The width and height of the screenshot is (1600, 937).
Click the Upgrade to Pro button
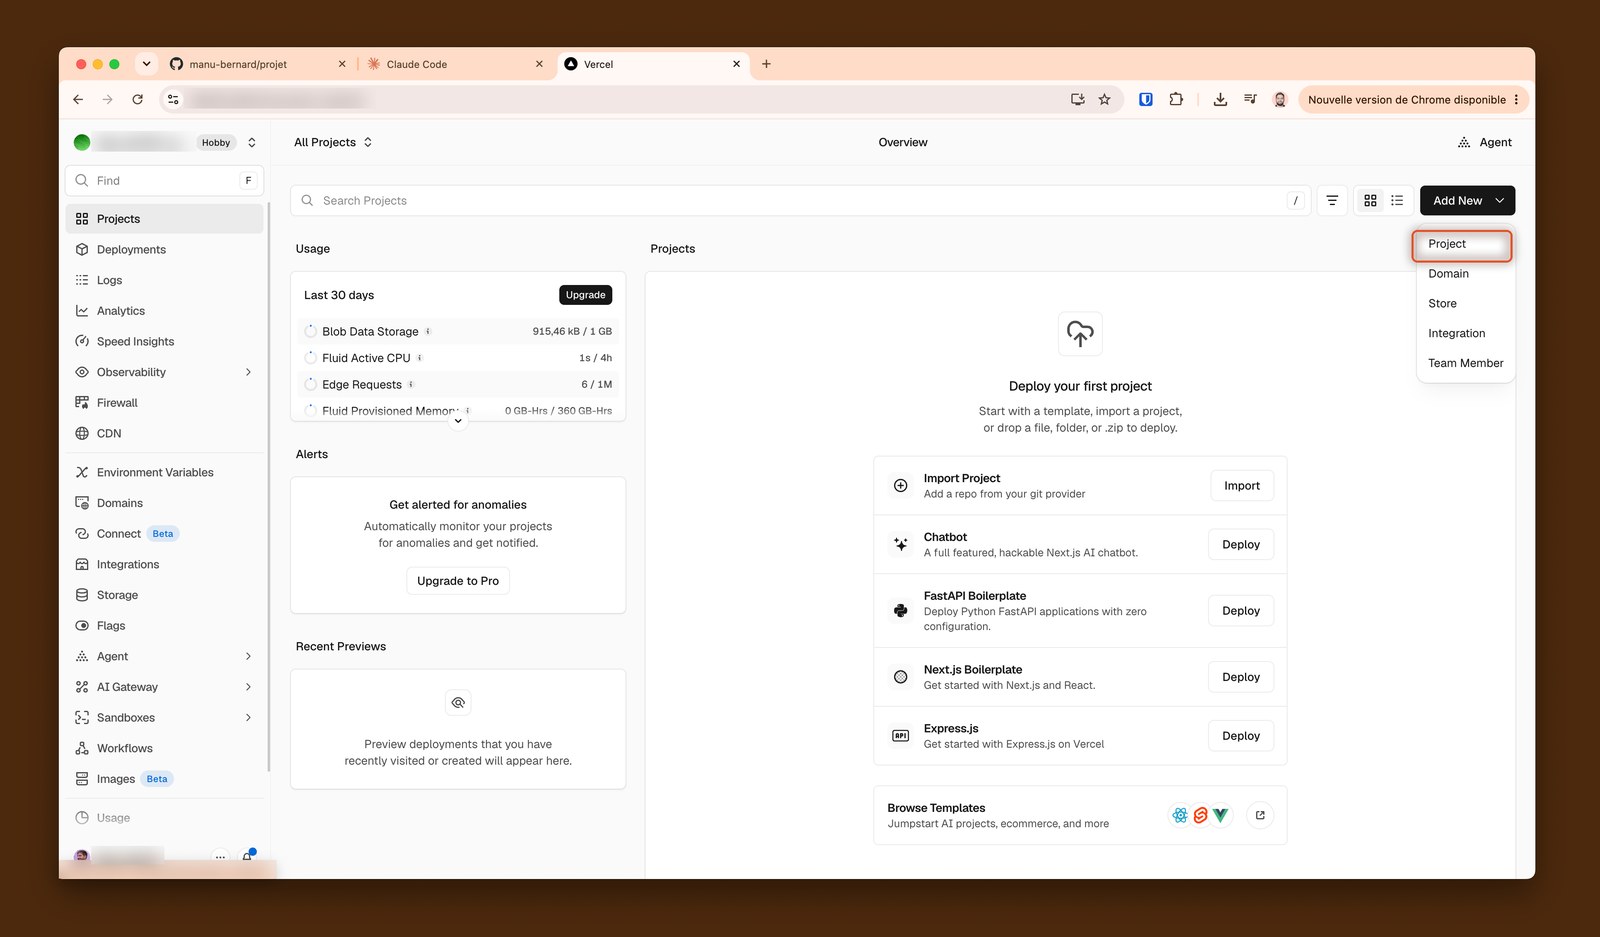pyautogui.click(x=458, y=581)
